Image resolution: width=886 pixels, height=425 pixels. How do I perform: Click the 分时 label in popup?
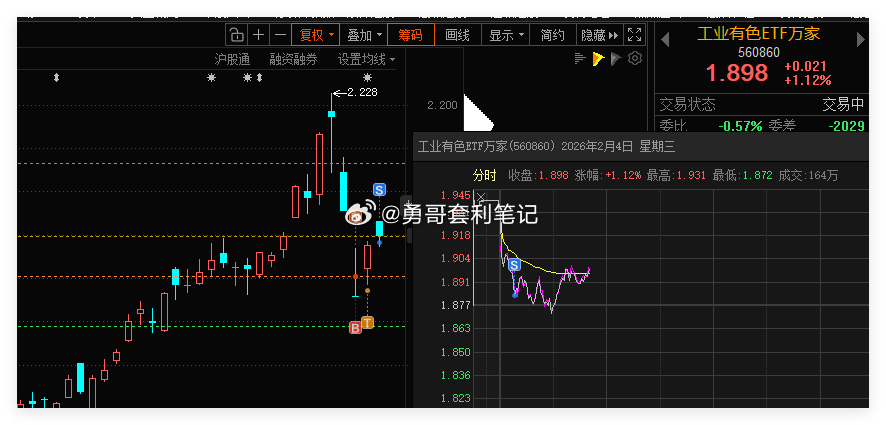click(484, 176)
